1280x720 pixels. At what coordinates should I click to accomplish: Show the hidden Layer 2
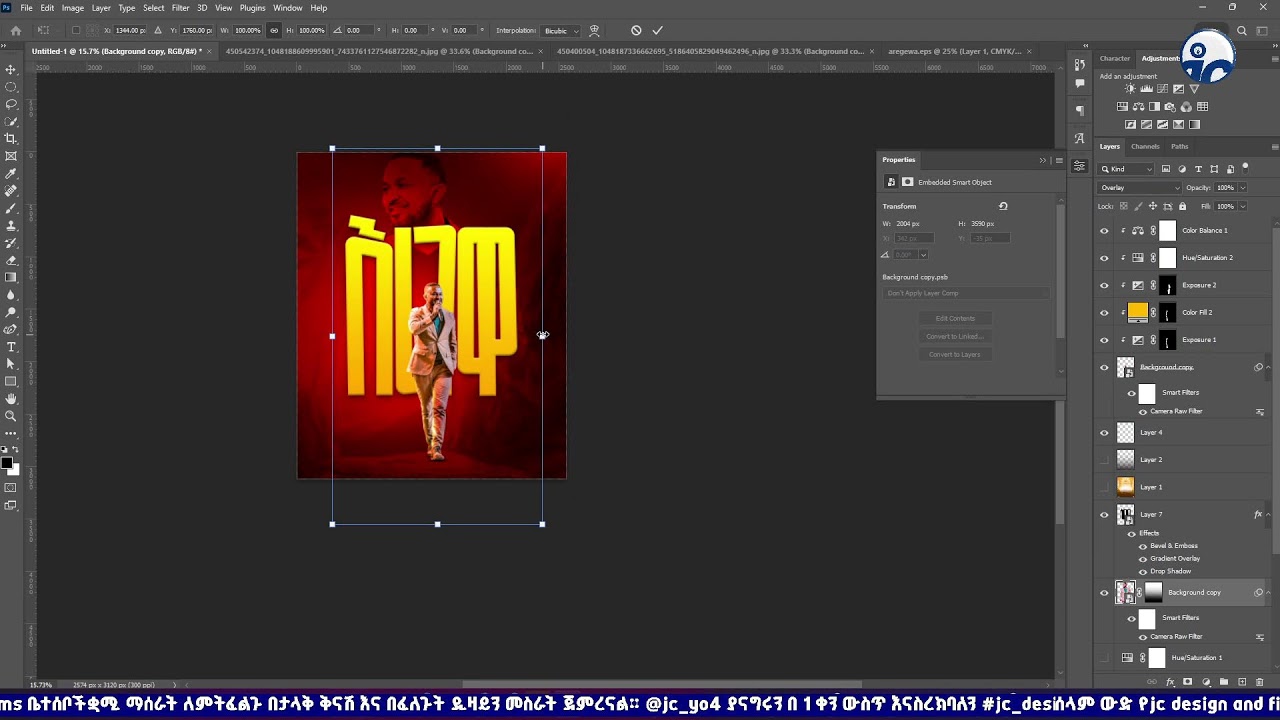pos(1104,460)
